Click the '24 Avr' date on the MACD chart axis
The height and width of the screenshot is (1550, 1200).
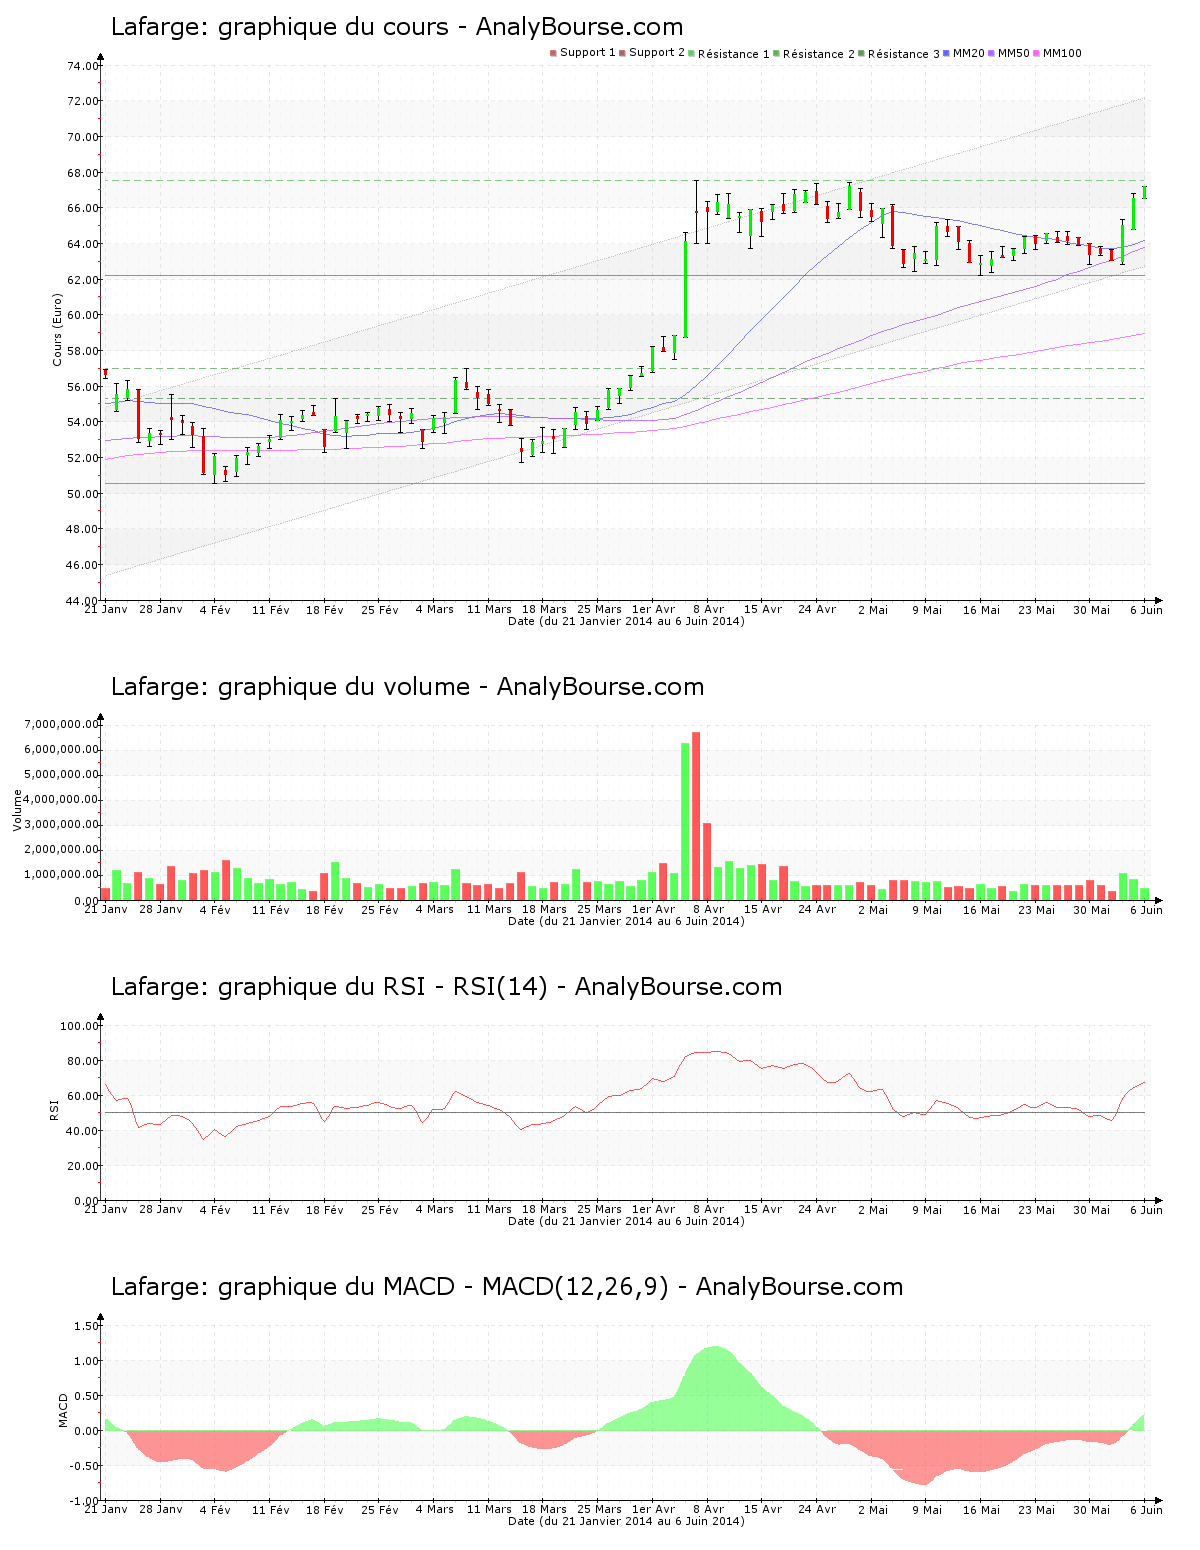[x=818, y=1509]
